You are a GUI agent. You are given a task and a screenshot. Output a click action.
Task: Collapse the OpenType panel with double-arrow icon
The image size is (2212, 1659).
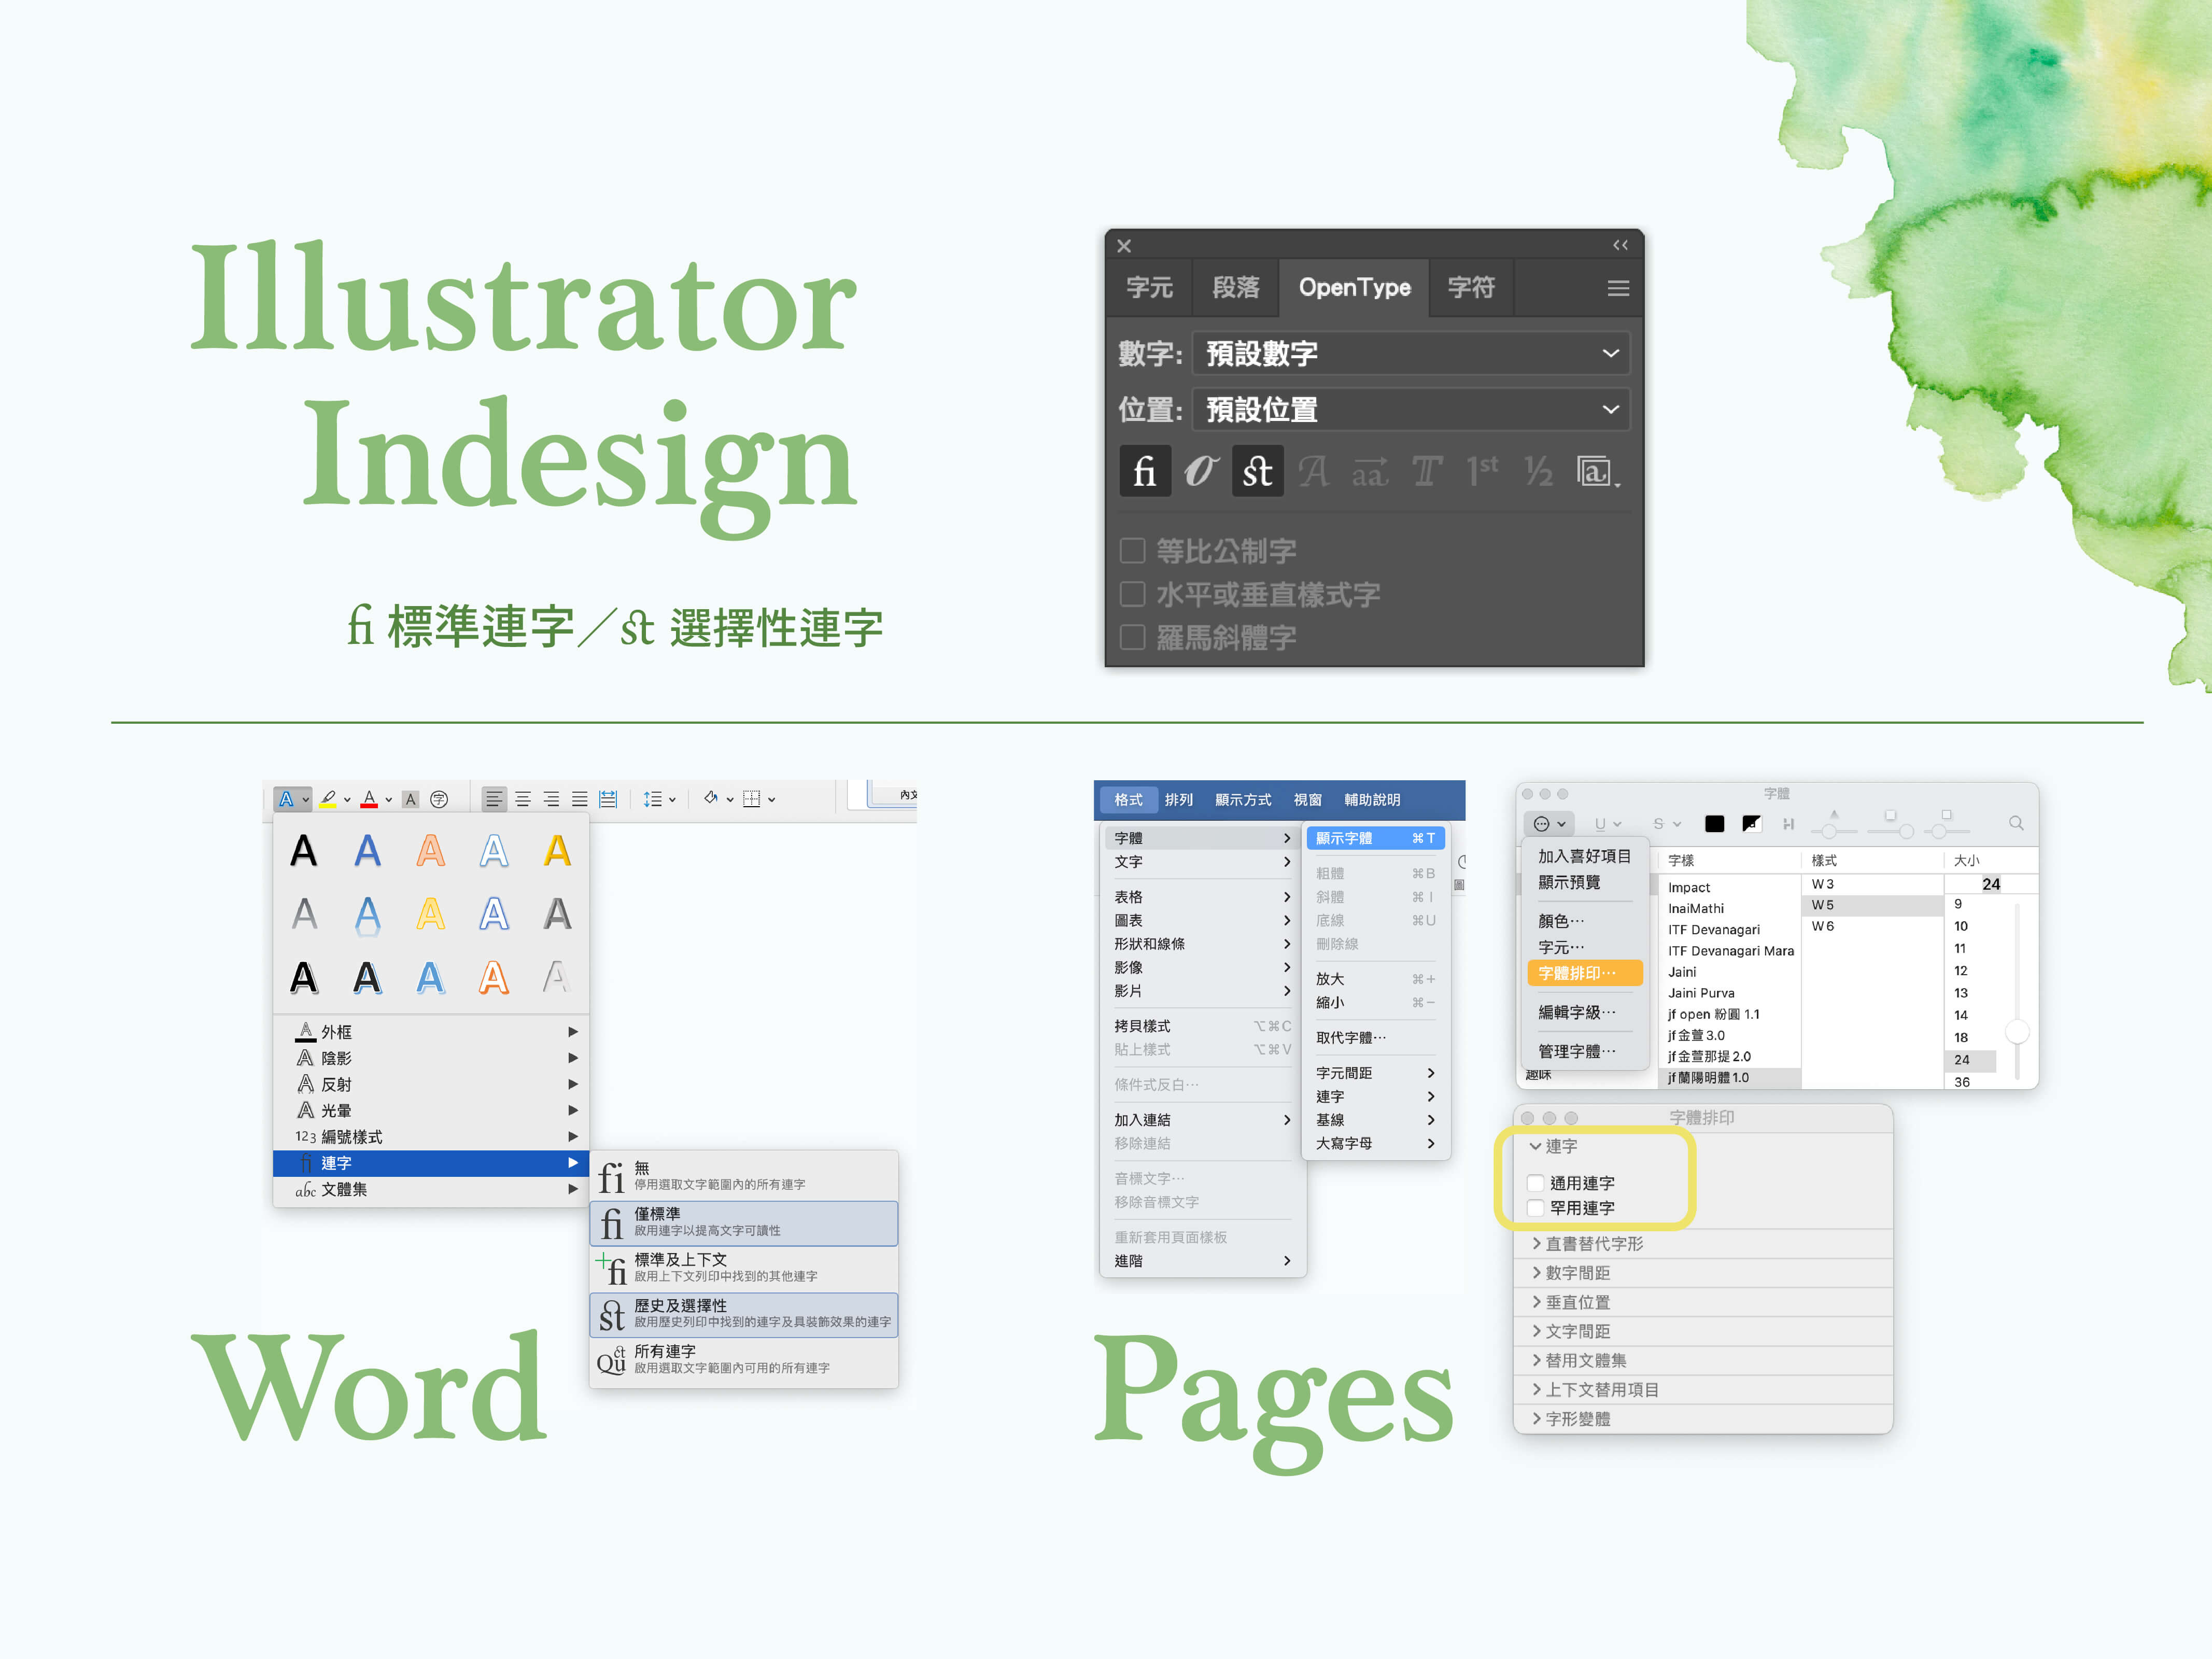[x=1620, y=245]
